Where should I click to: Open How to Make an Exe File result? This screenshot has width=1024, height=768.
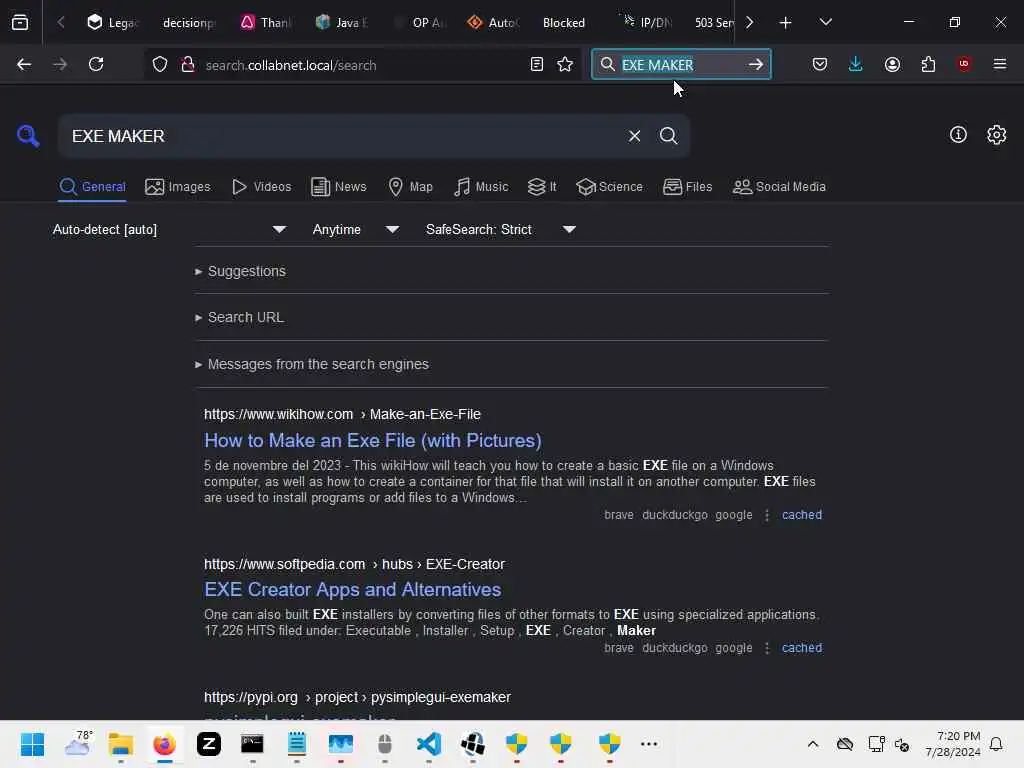(372, 441)
